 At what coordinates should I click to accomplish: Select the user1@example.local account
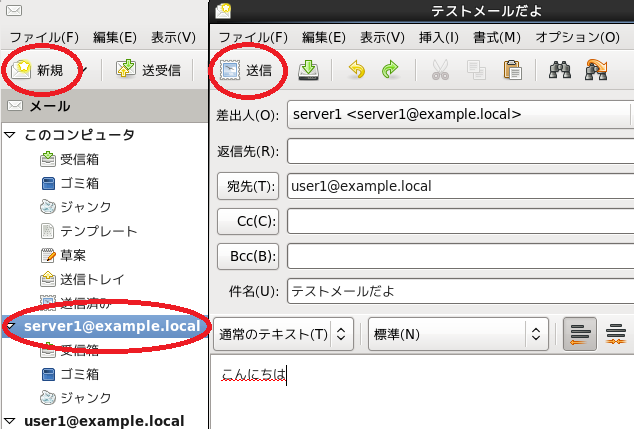click(x=104, y=421)
